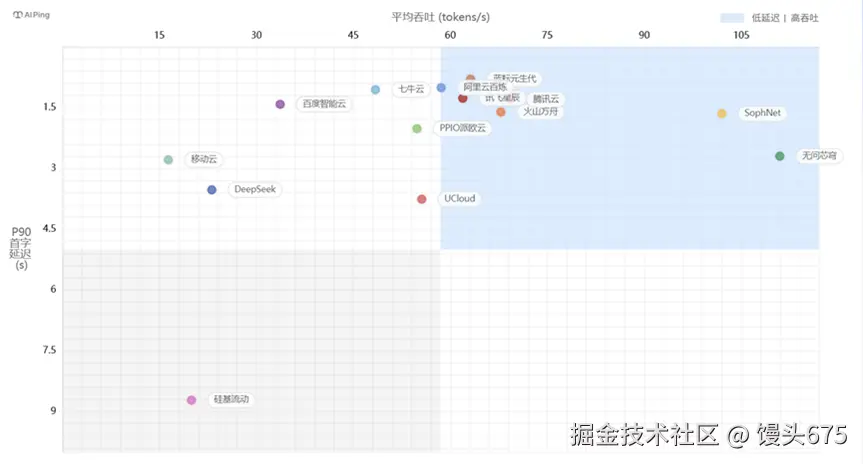Click the latency axis tick 4.5
This screenshot has height=464, width=863.
[50, 228]
